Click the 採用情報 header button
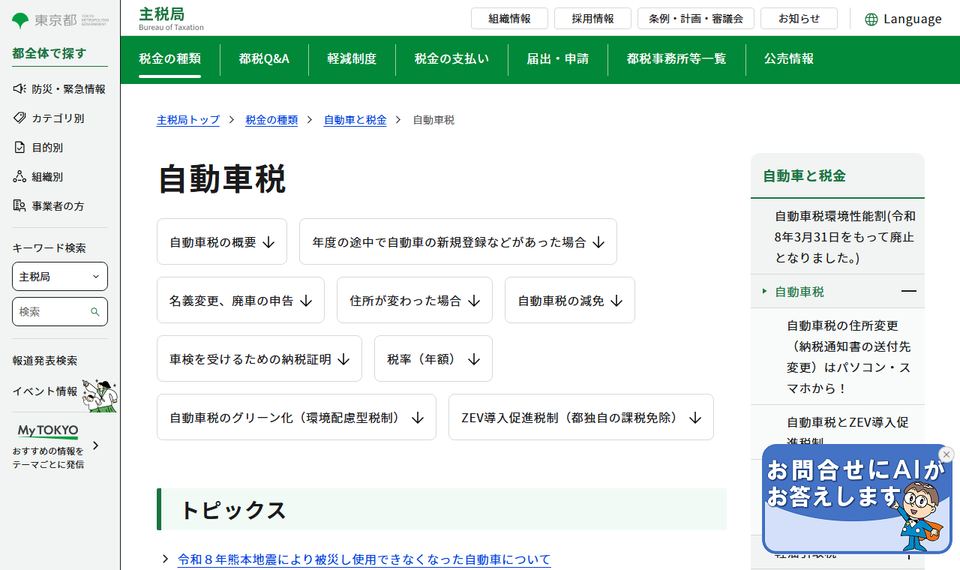This screenshot has width=960, height=570. click(x=593, y=18)
